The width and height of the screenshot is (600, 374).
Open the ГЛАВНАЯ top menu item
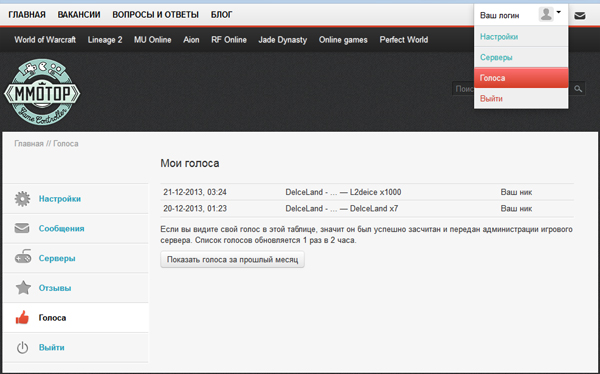[27, 15]
